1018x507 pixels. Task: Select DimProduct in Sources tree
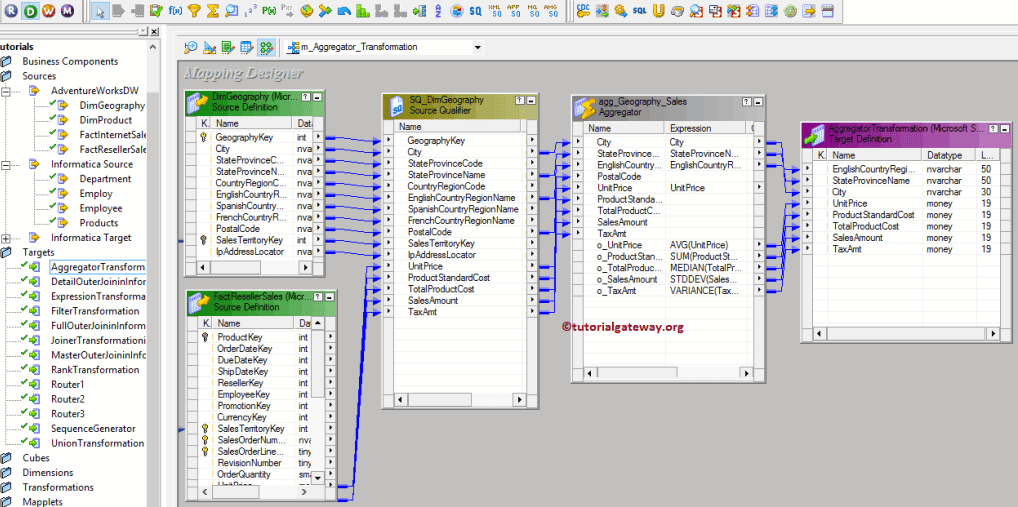[x=106, y=120]
